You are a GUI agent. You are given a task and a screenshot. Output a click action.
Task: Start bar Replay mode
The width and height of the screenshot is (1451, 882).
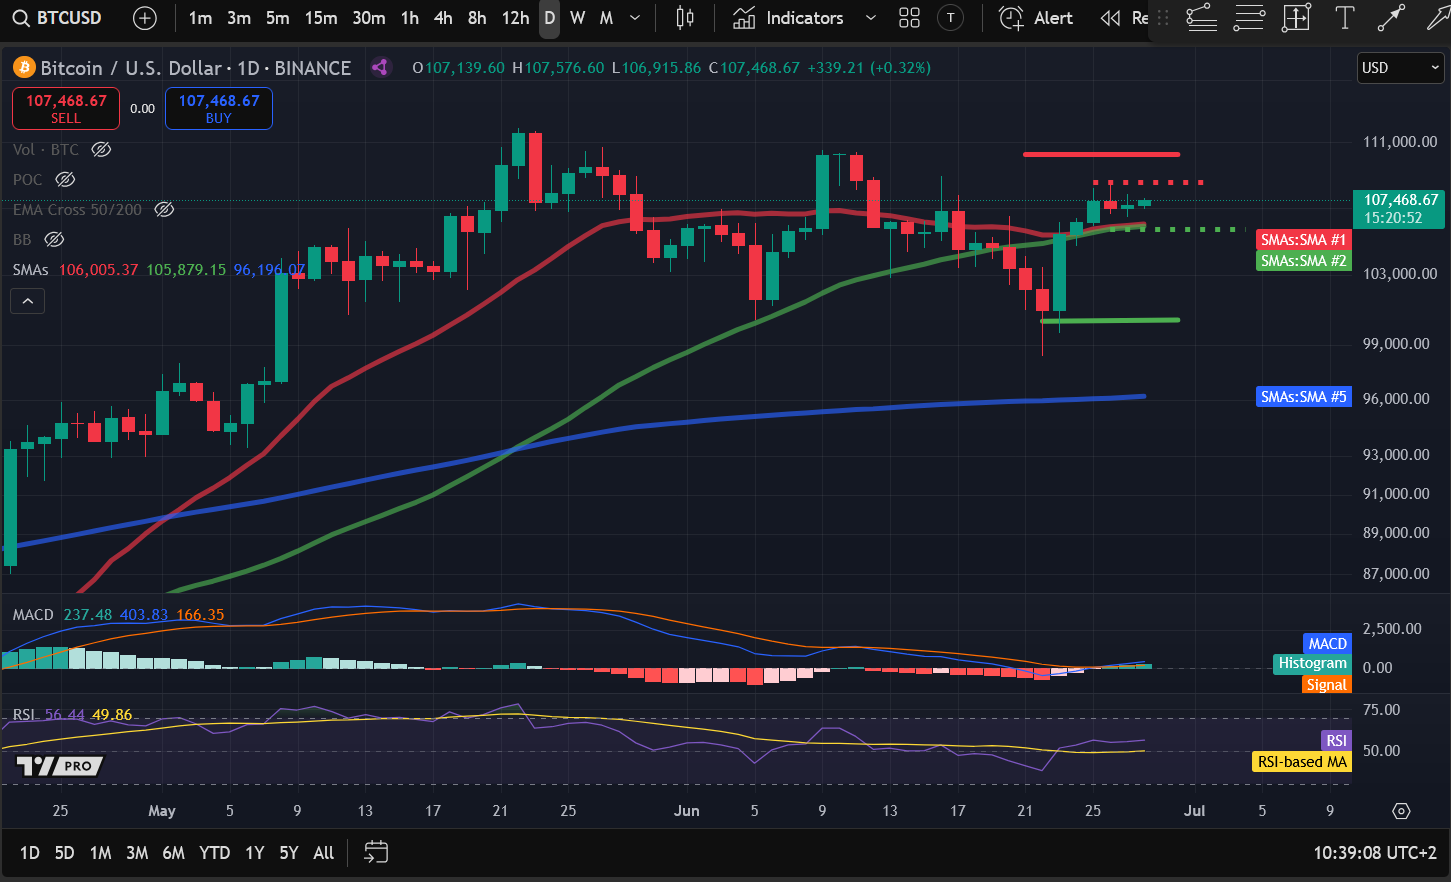click(x=1124, y=18)
